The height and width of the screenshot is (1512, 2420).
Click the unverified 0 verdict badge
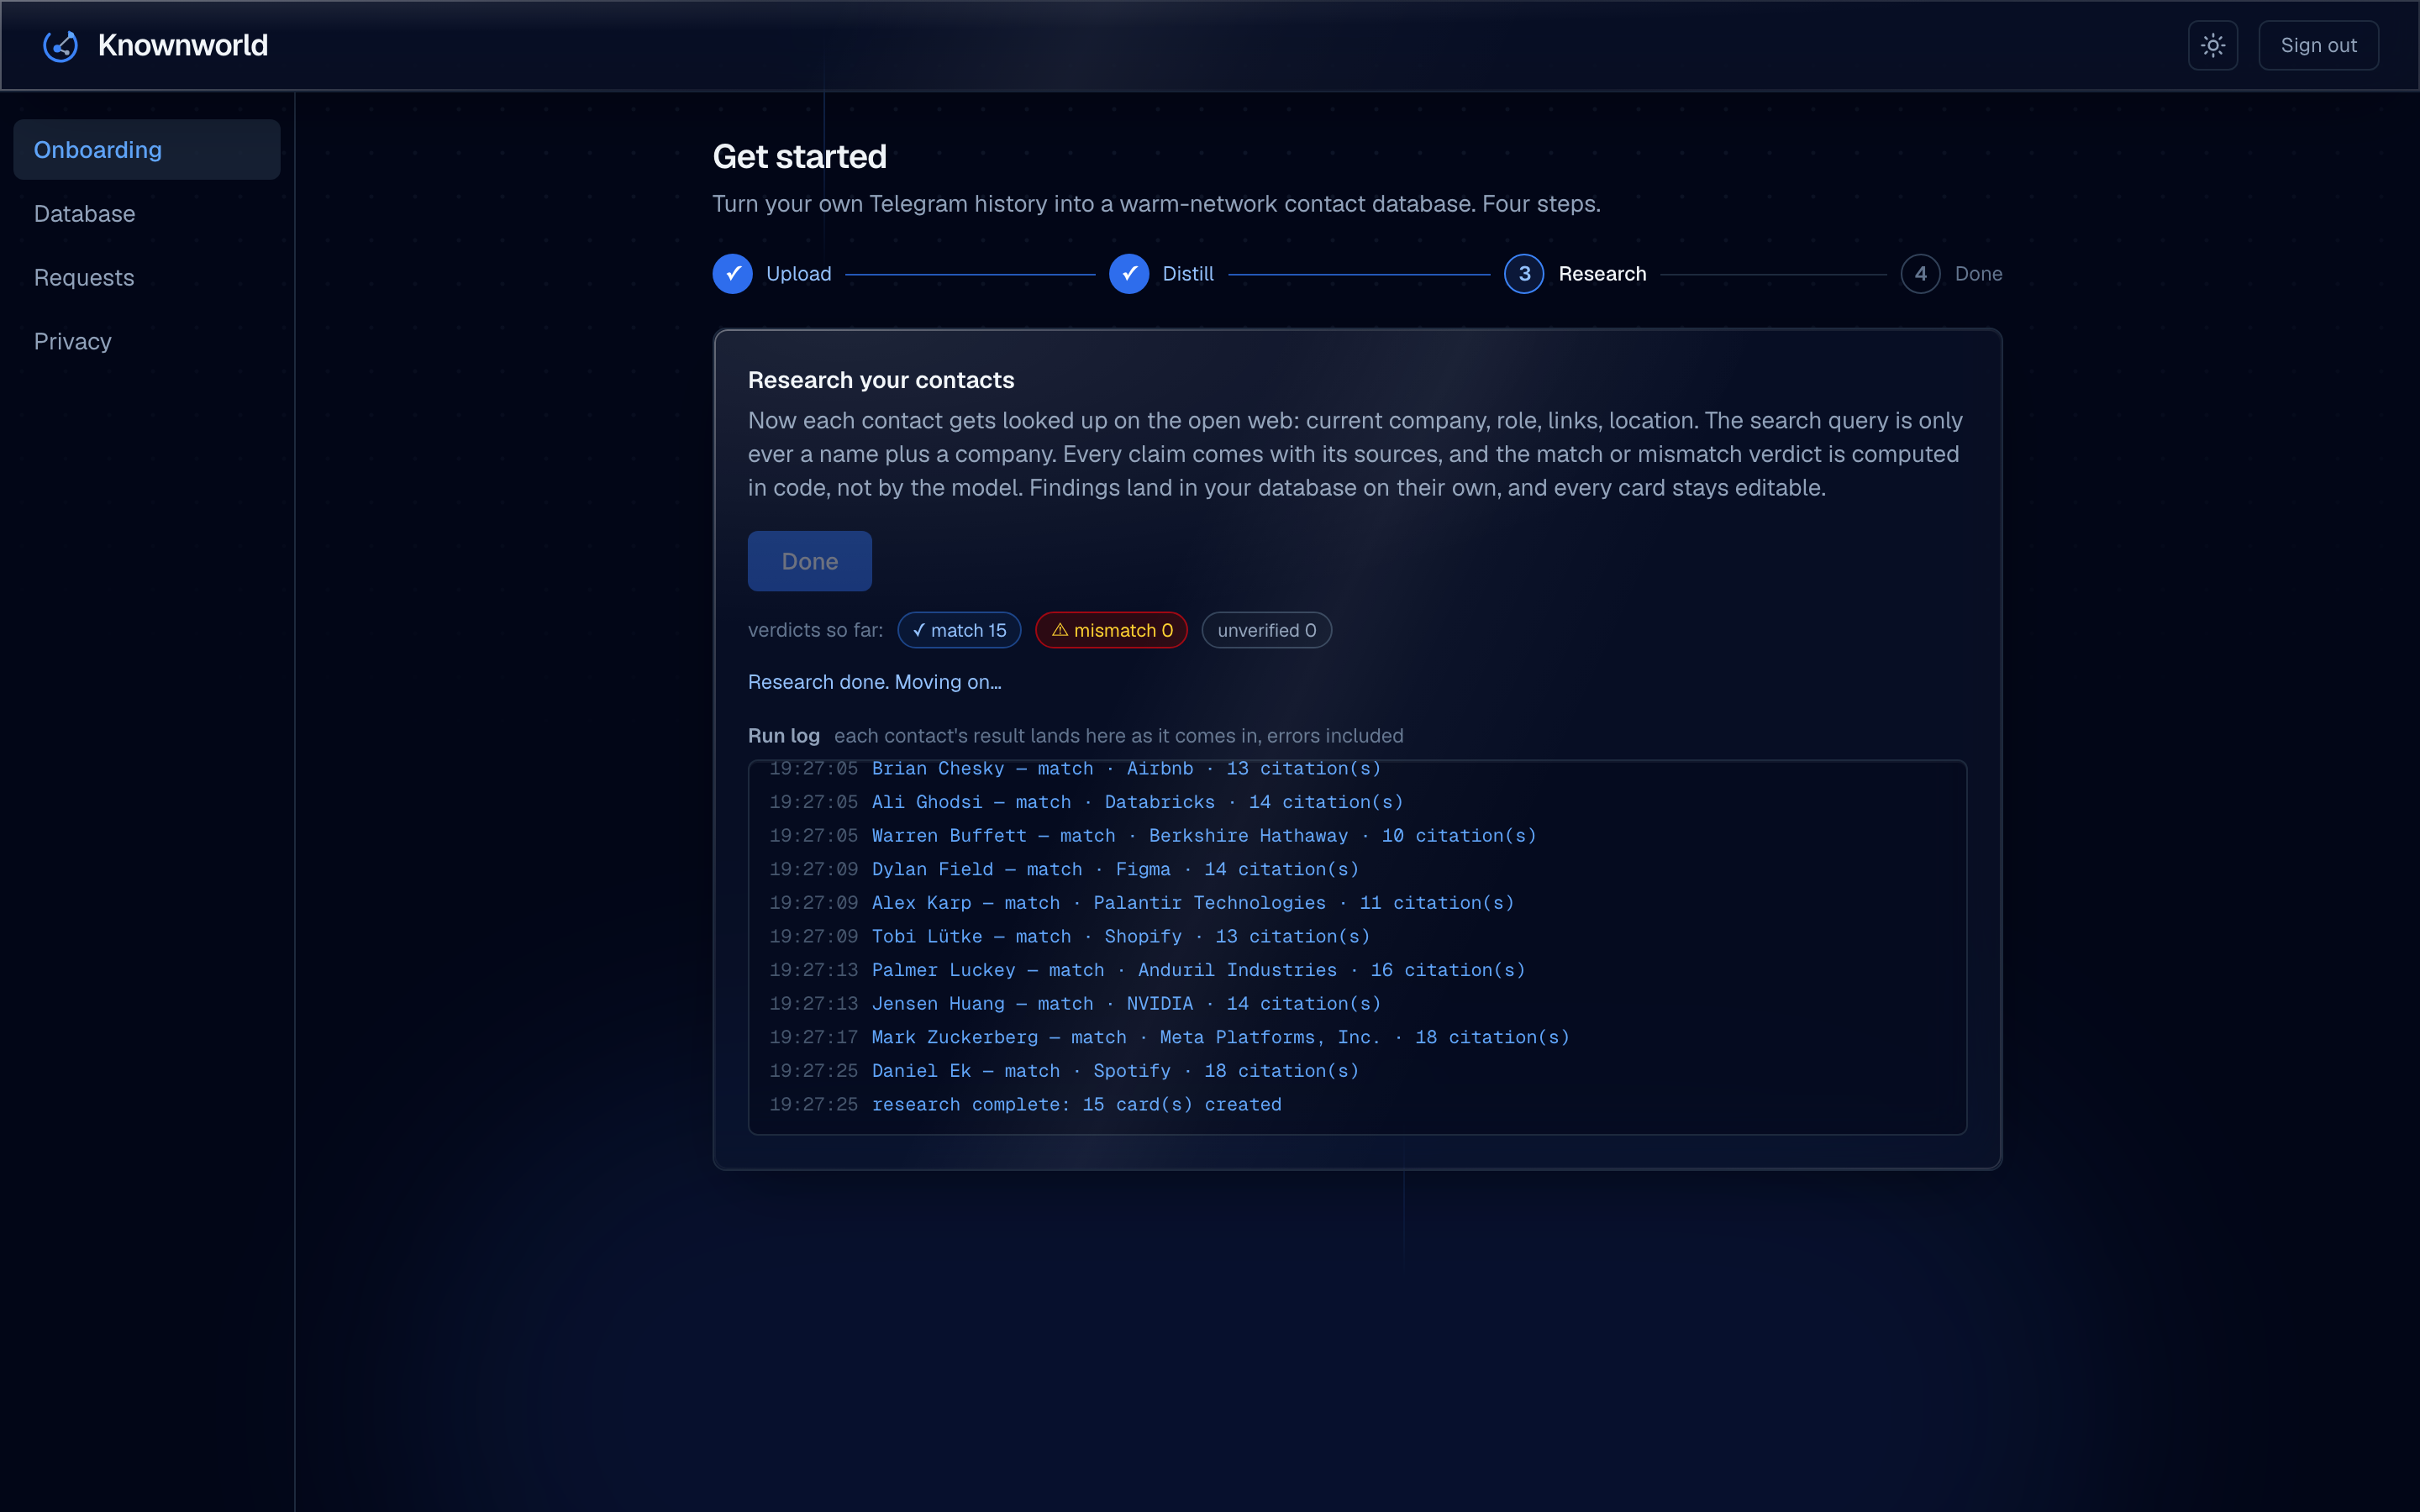[x=1266, y=630]
